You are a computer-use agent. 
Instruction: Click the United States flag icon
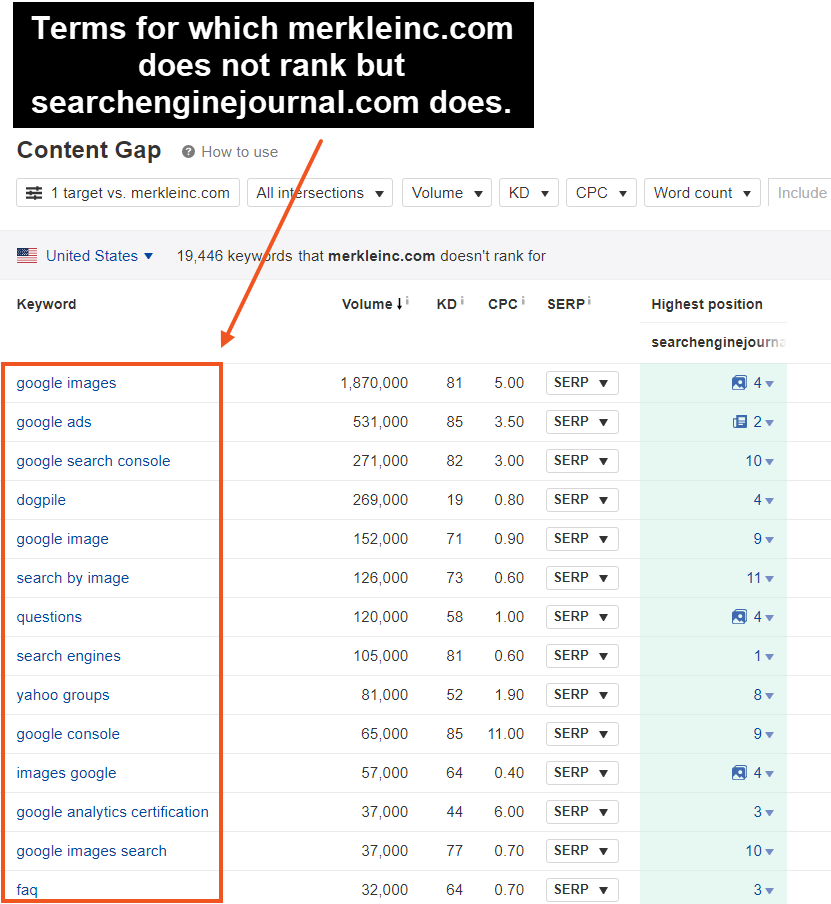[x=27, y=256]
